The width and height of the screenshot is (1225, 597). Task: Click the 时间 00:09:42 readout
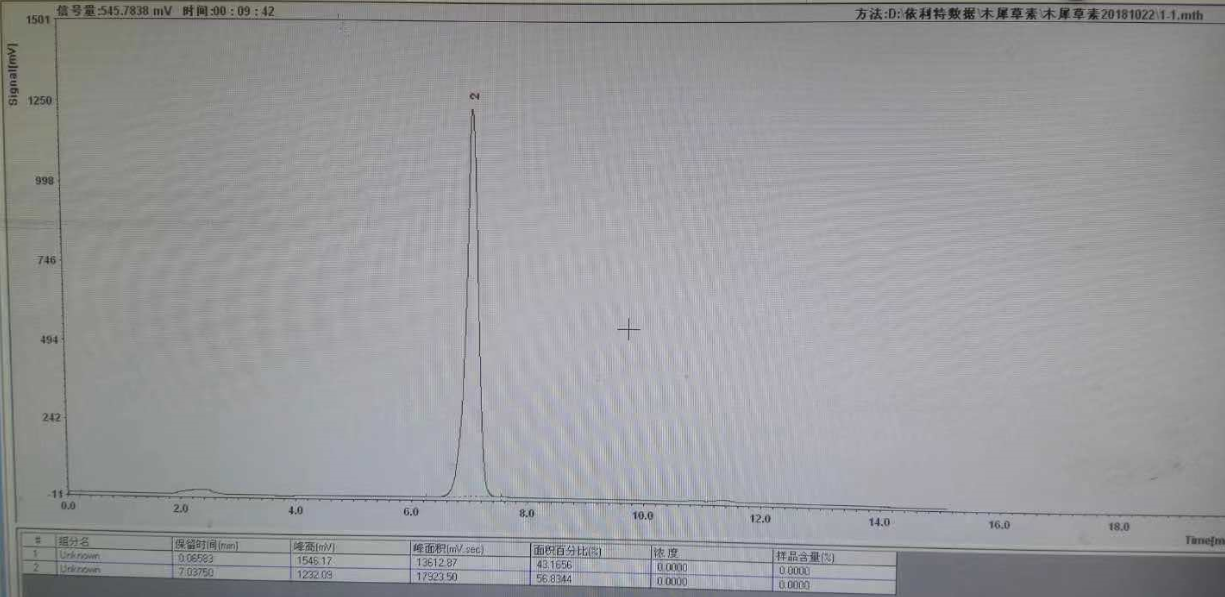tap(228, 11)
